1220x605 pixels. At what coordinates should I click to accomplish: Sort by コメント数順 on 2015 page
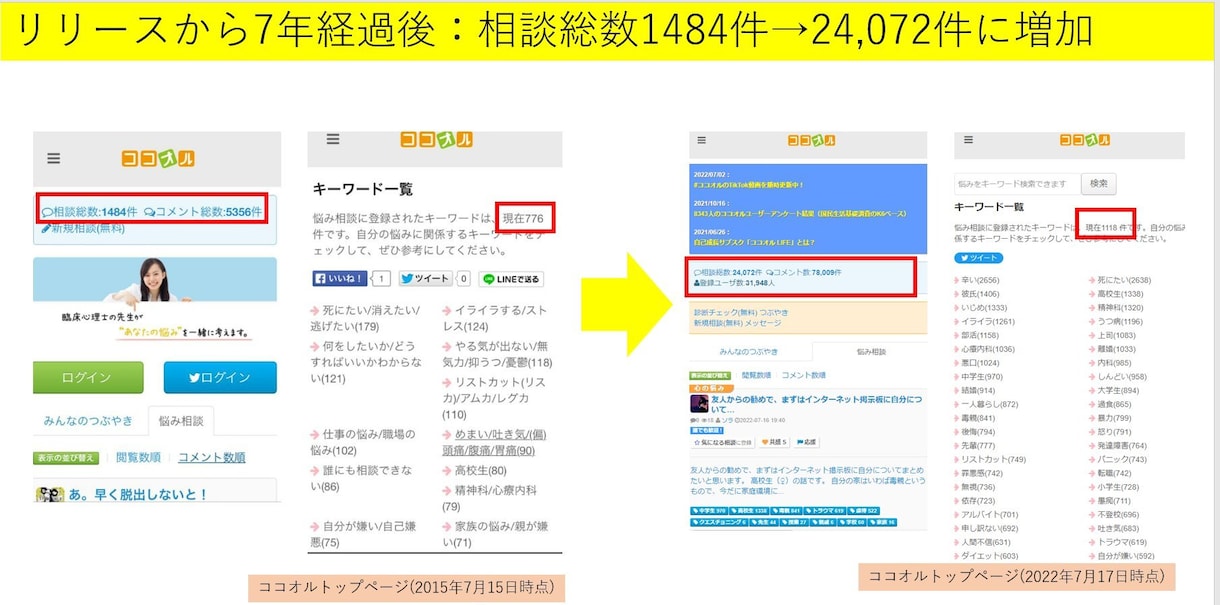(212, 457)
